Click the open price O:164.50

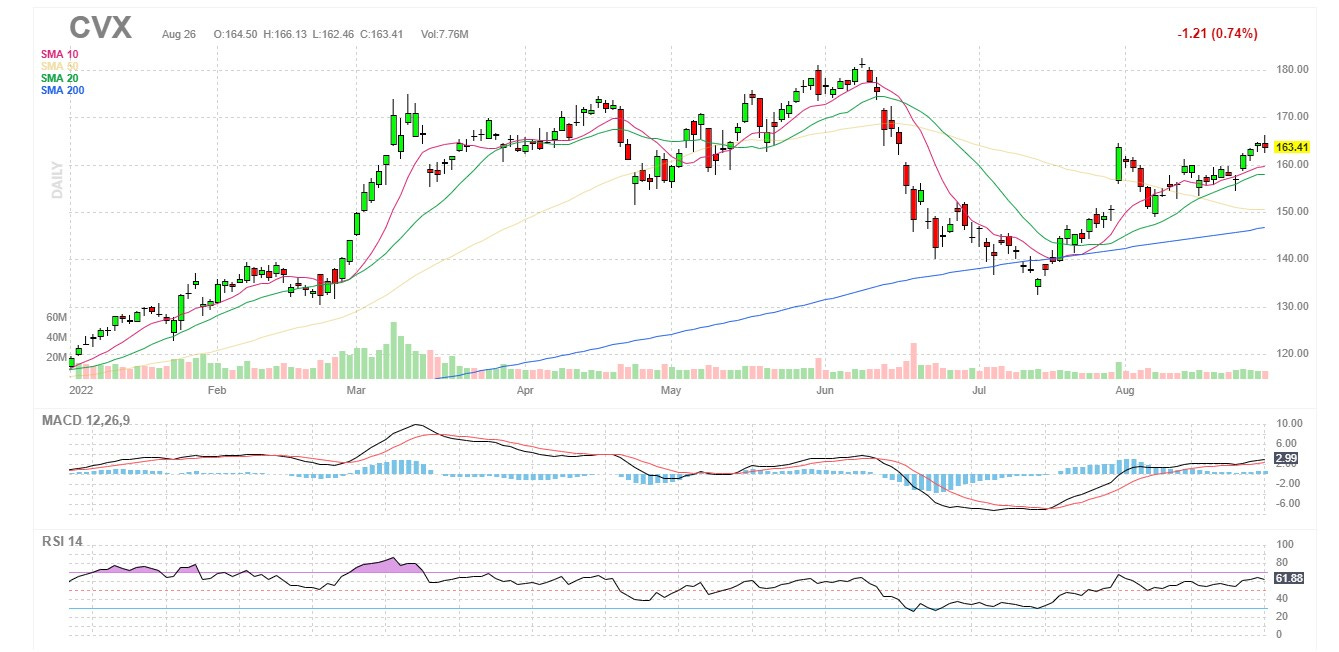[x=233, y=34]
